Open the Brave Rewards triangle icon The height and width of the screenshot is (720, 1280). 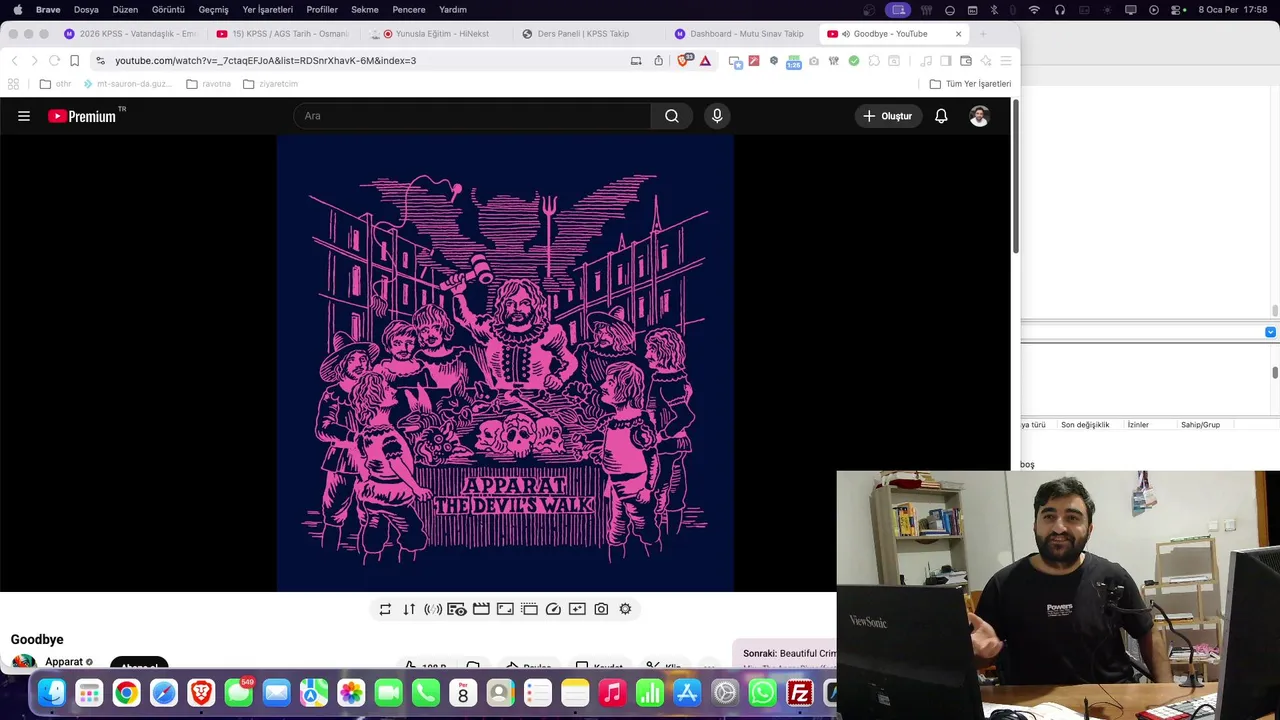click(x=705, y=61)
